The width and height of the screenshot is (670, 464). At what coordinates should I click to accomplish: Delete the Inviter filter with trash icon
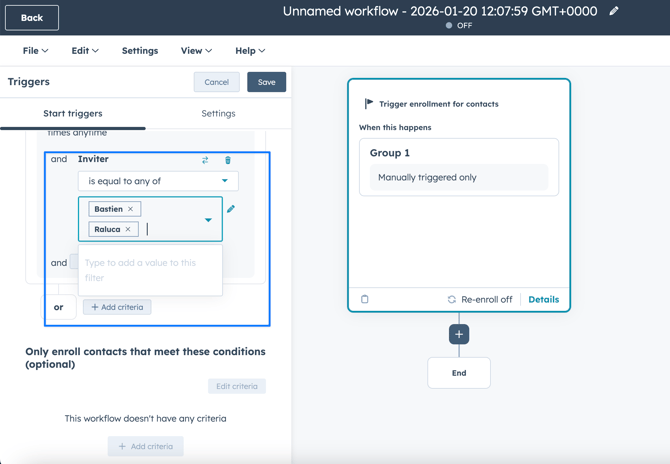coord(228,160)
